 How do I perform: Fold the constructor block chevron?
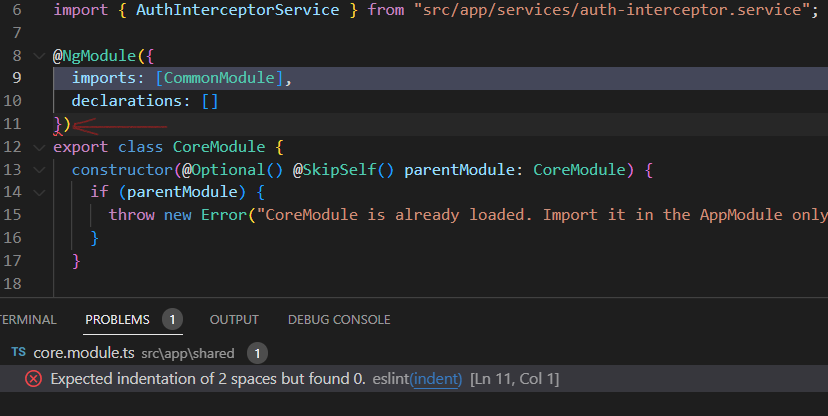[38, 170]
